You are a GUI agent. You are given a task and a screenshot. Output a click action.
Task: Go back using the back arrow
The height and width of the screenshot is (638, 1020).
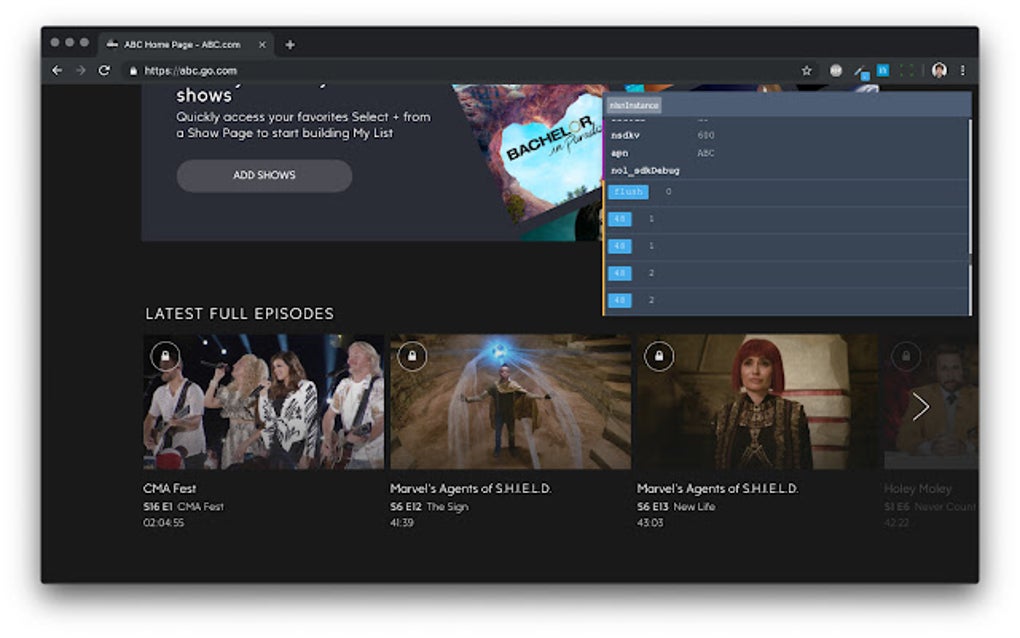click(57, 70)
